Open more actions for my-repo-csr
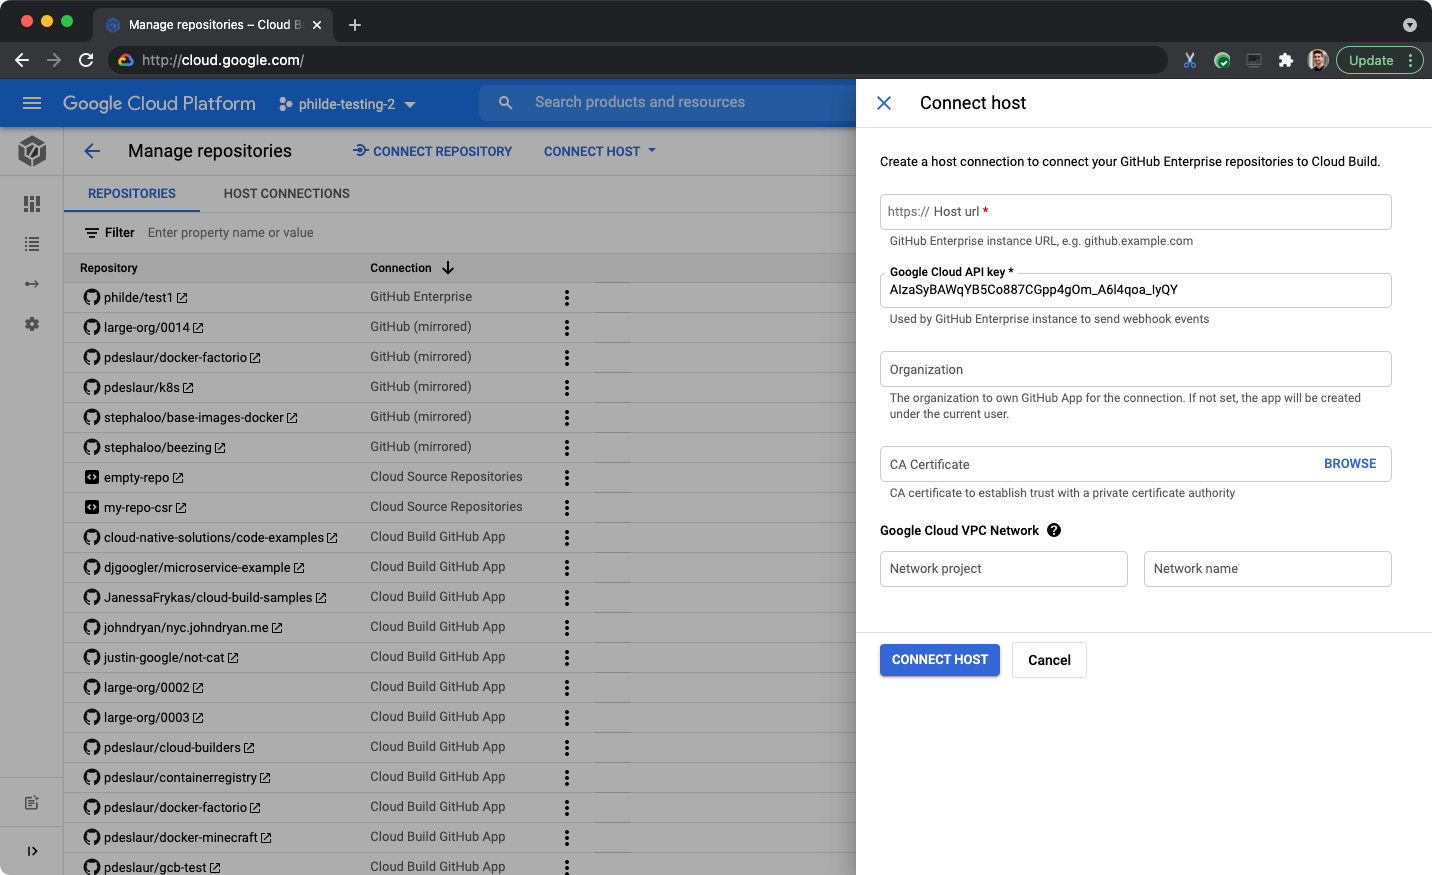This screenshot has width=1432, height=875. tap(567, 508)
